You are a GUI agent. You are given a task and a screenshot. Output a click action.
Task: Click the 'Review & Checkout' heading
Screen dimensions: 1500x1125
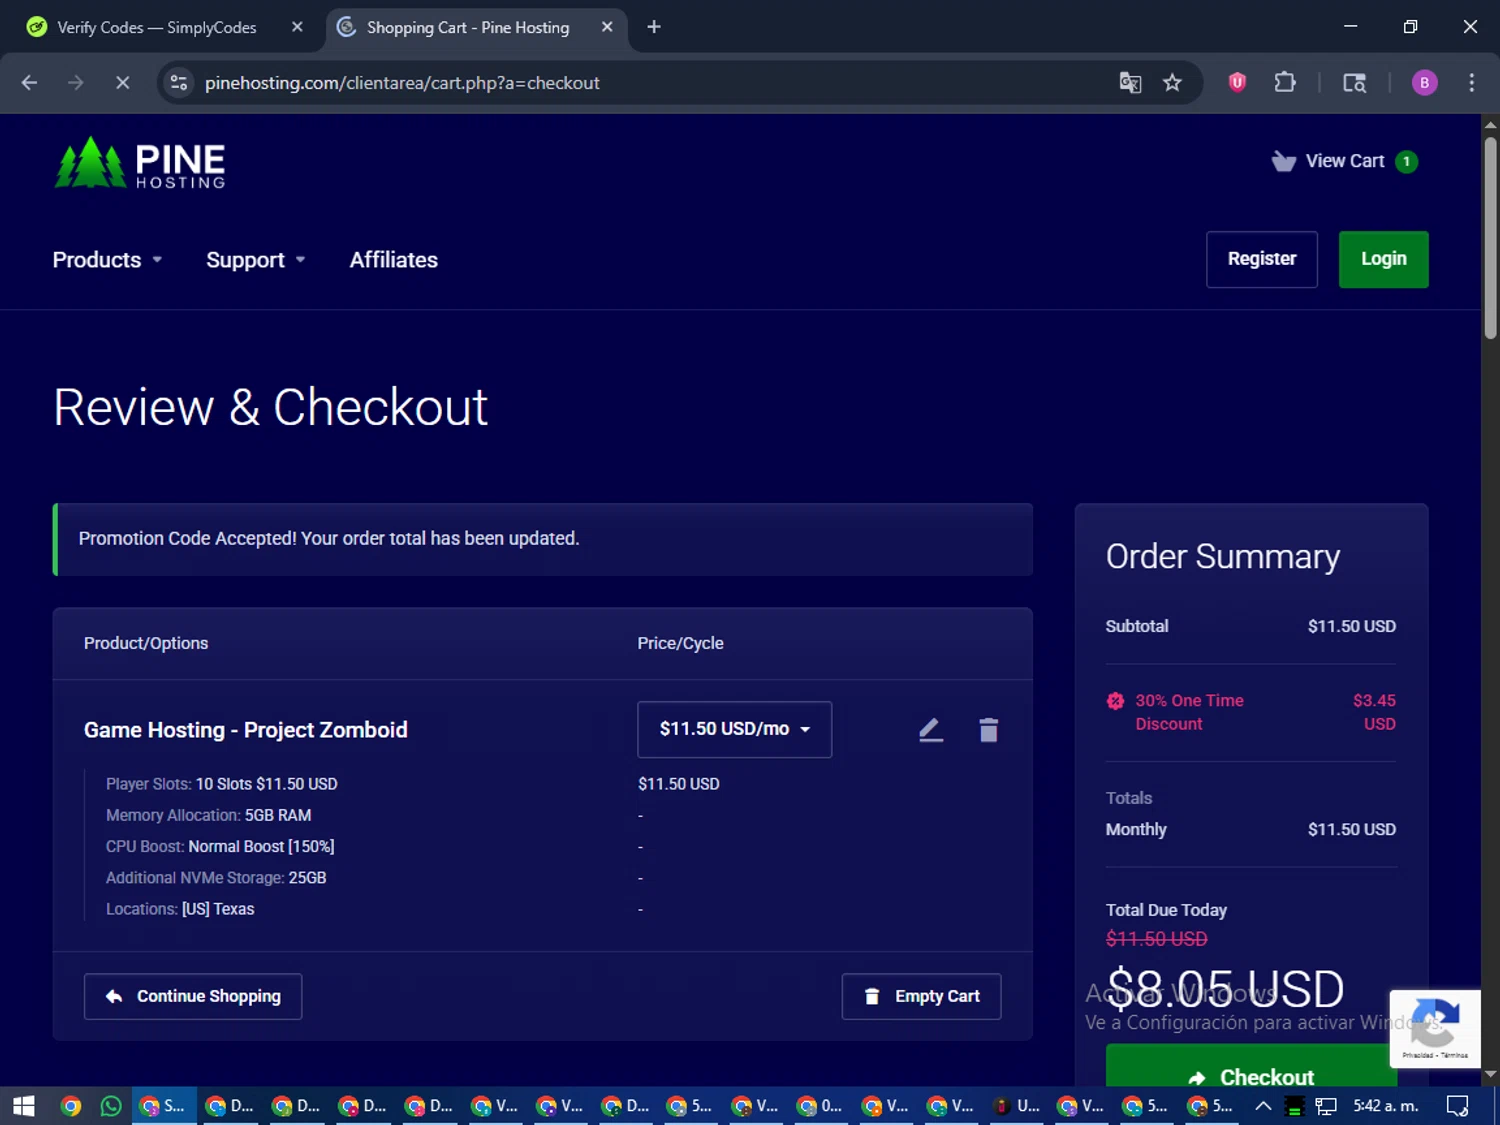[270, 407]
